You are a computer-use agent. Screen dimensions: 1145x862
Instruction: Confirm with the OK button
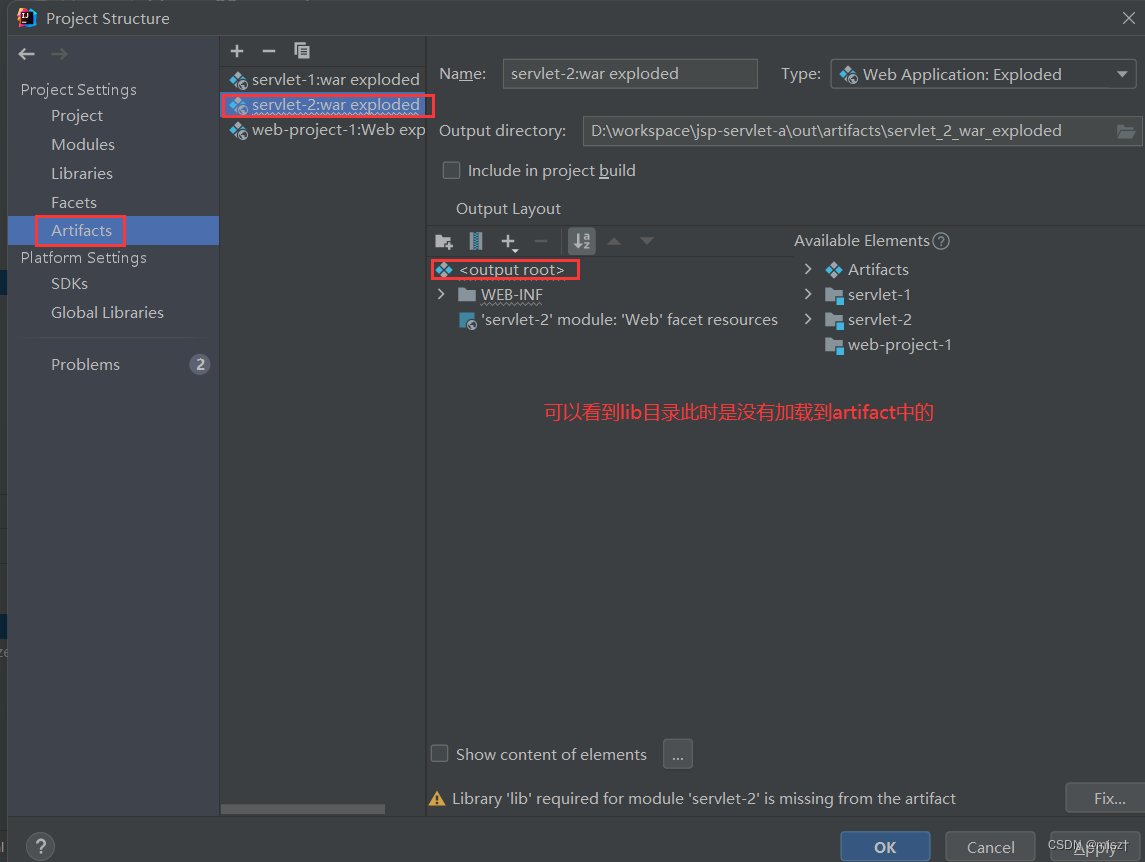[885, 847]
